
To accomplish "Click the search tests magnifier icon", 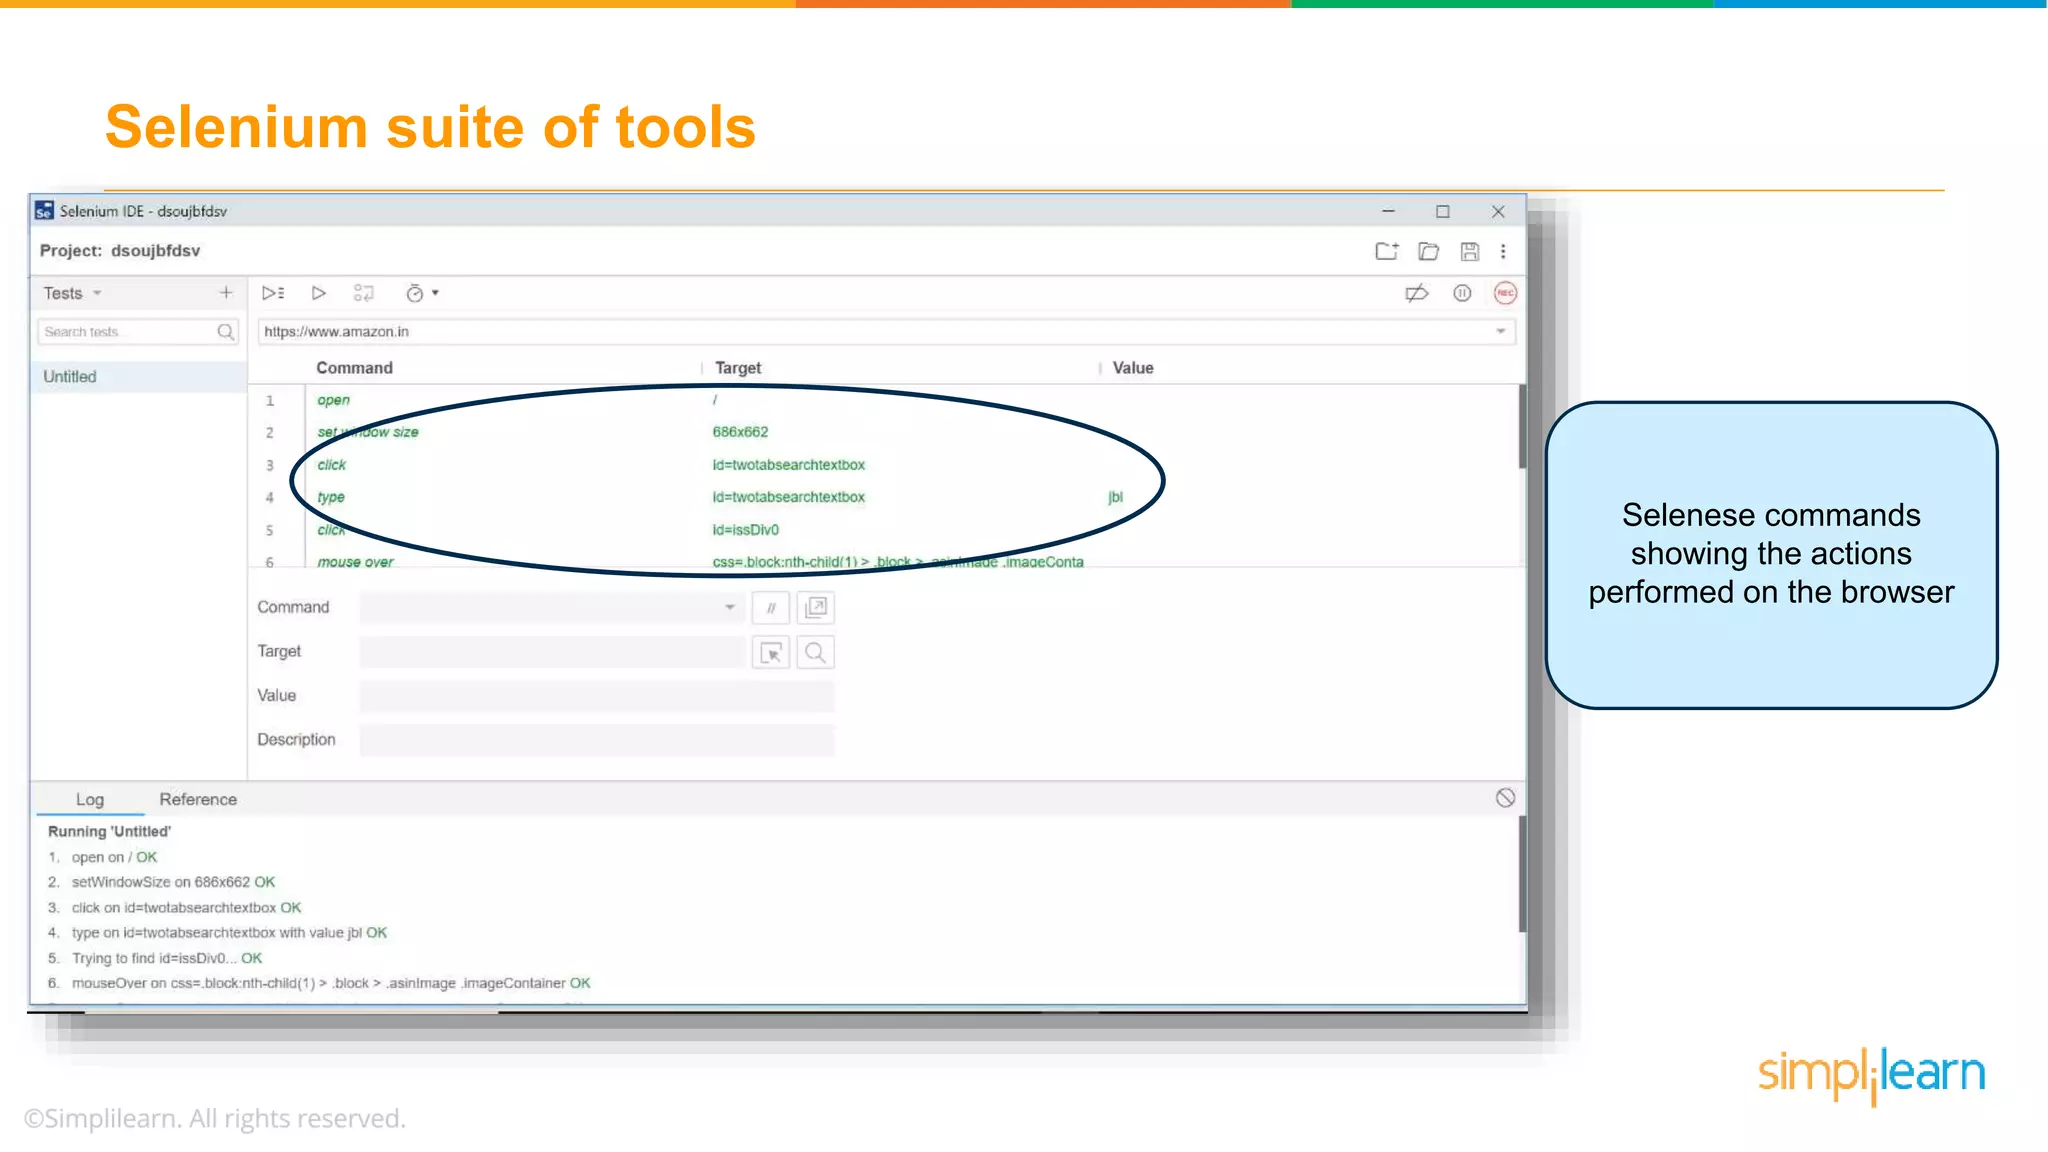I will tap(226, 332).
